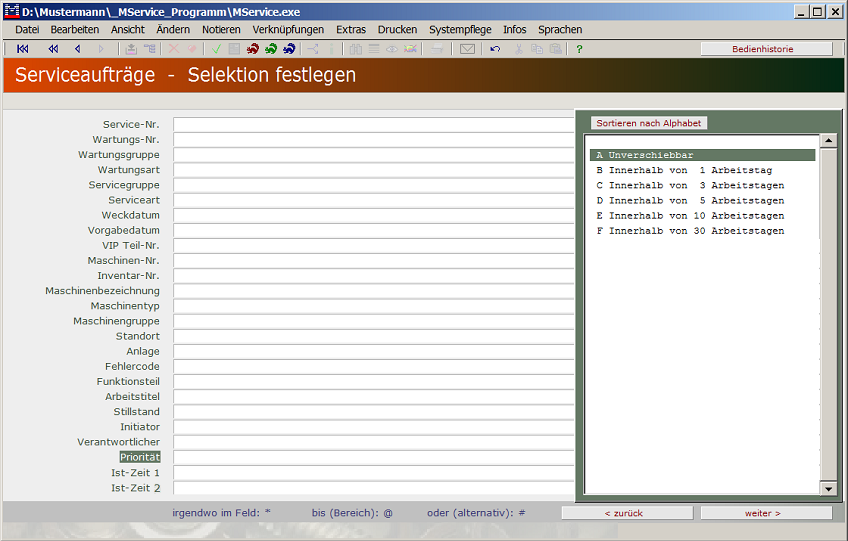Click the green animal toolbar icon
The width and height of the screenshot is (848, 541).
coord(271,49)
